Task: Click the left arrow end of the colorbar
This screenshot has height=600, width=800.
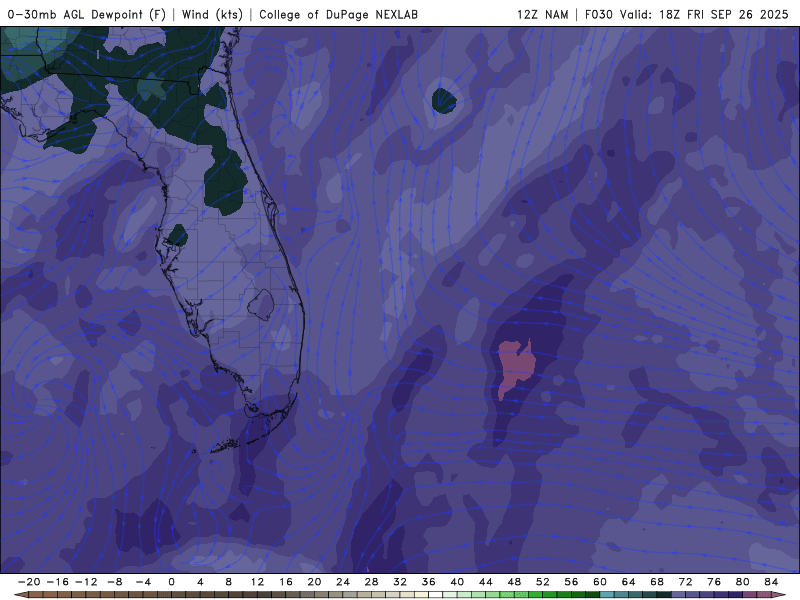Action: 20,595
